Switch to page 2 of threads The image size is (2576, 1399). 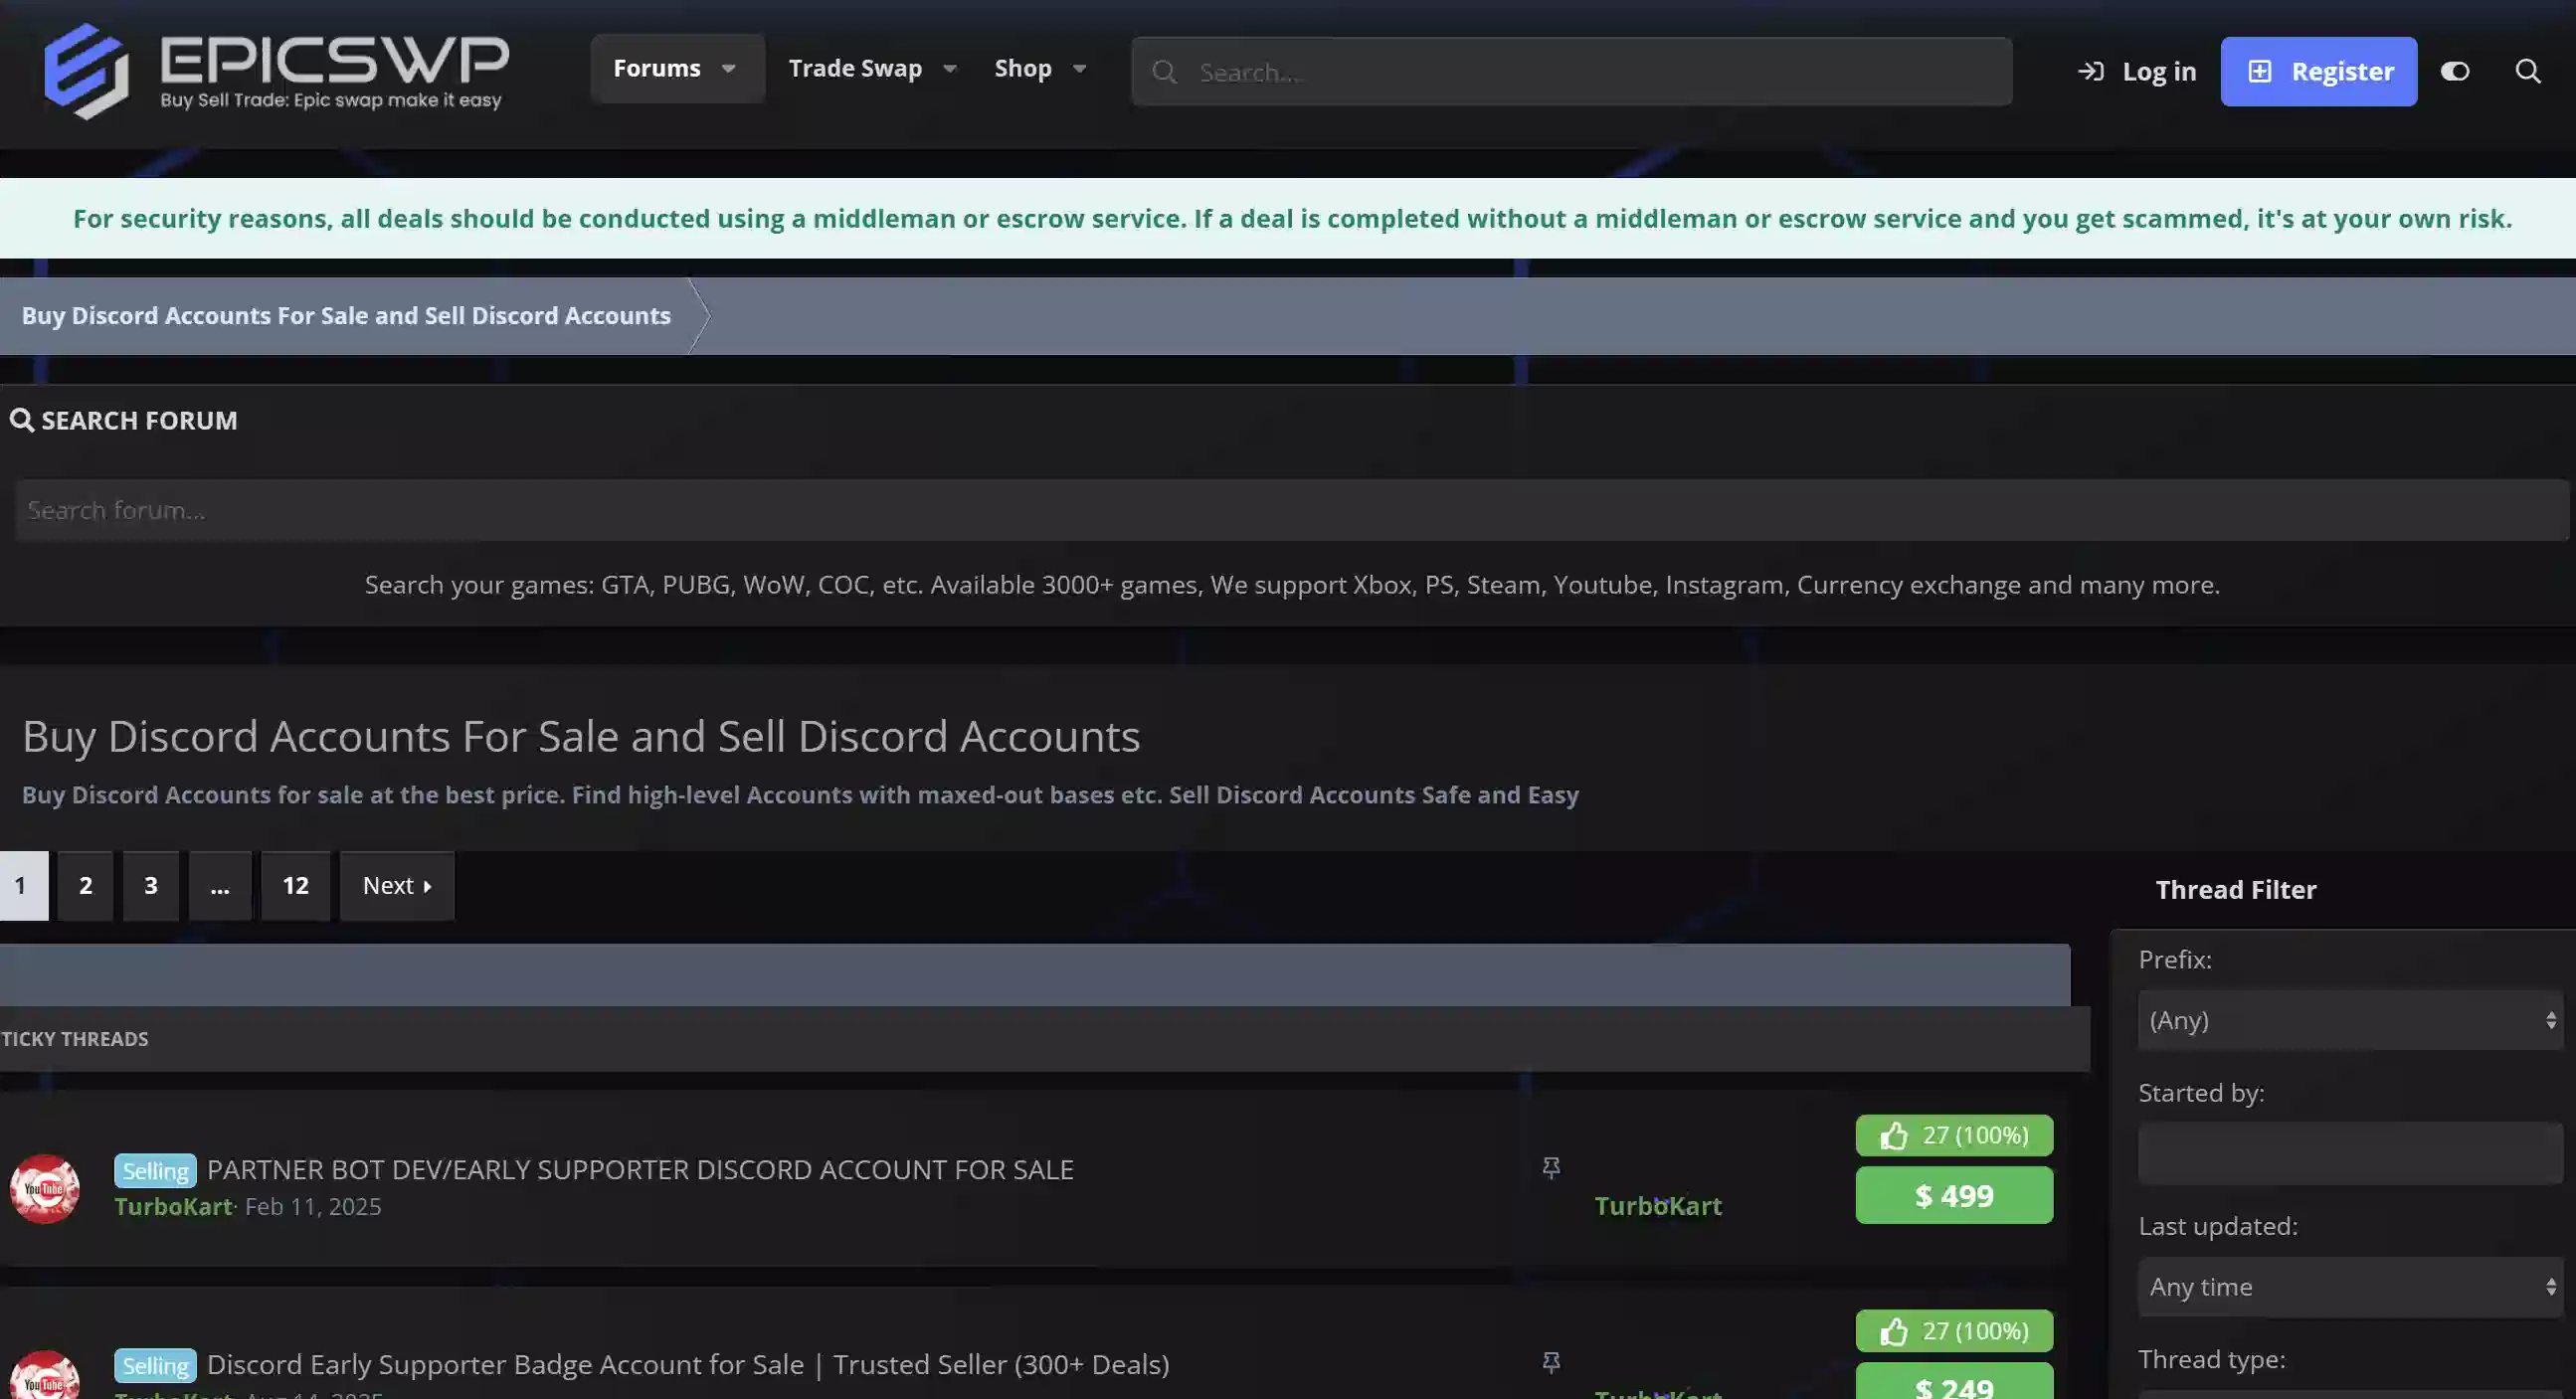point(85,885)
